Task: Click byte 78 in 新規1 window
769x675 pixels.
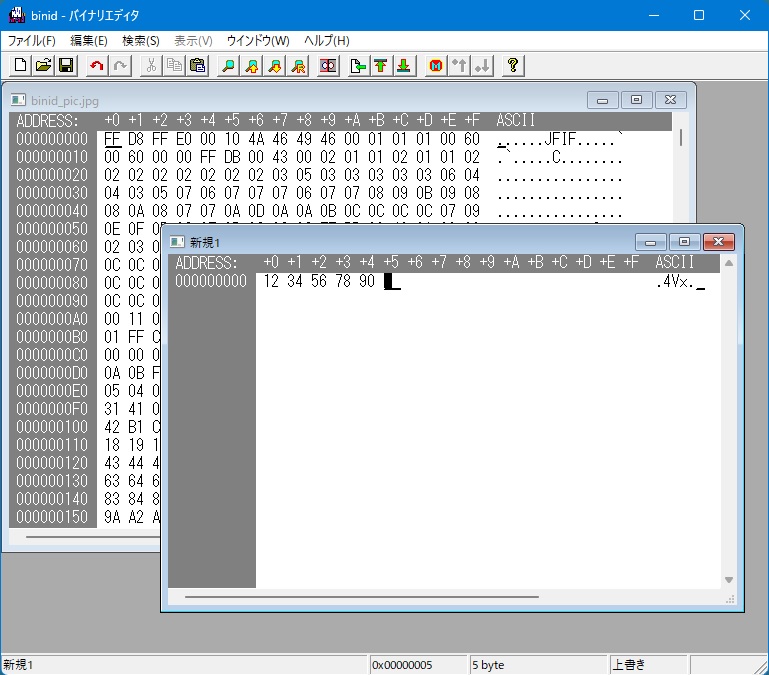Action: 343,281
